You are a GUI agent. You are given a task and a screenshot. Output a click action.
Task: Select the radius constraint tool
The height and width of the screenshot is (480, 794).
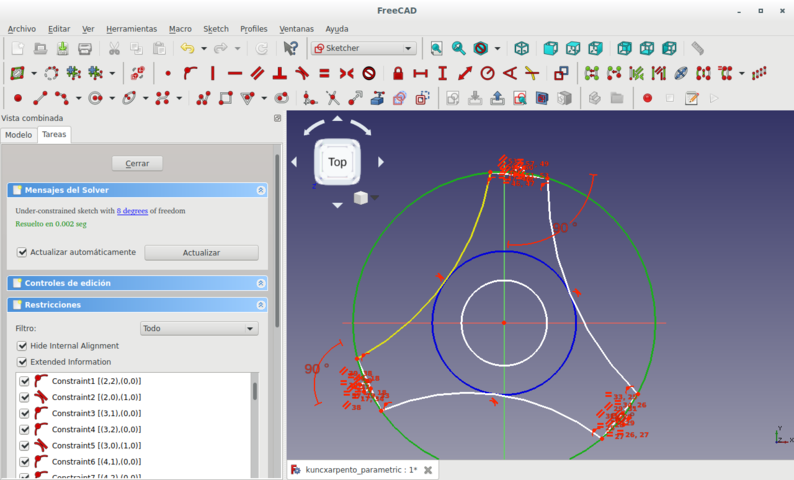(x=487, y=73)
